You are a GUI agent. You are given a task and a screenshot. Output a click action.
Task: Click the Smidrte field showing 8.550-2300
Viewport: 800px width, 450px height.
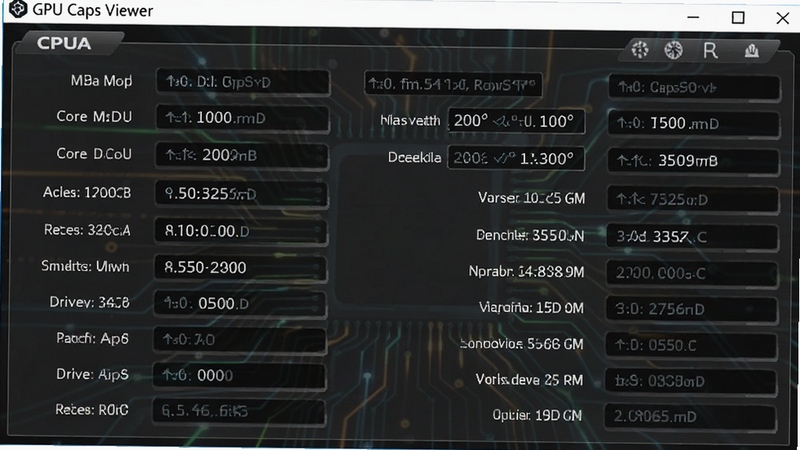click(x=240, y=267)
